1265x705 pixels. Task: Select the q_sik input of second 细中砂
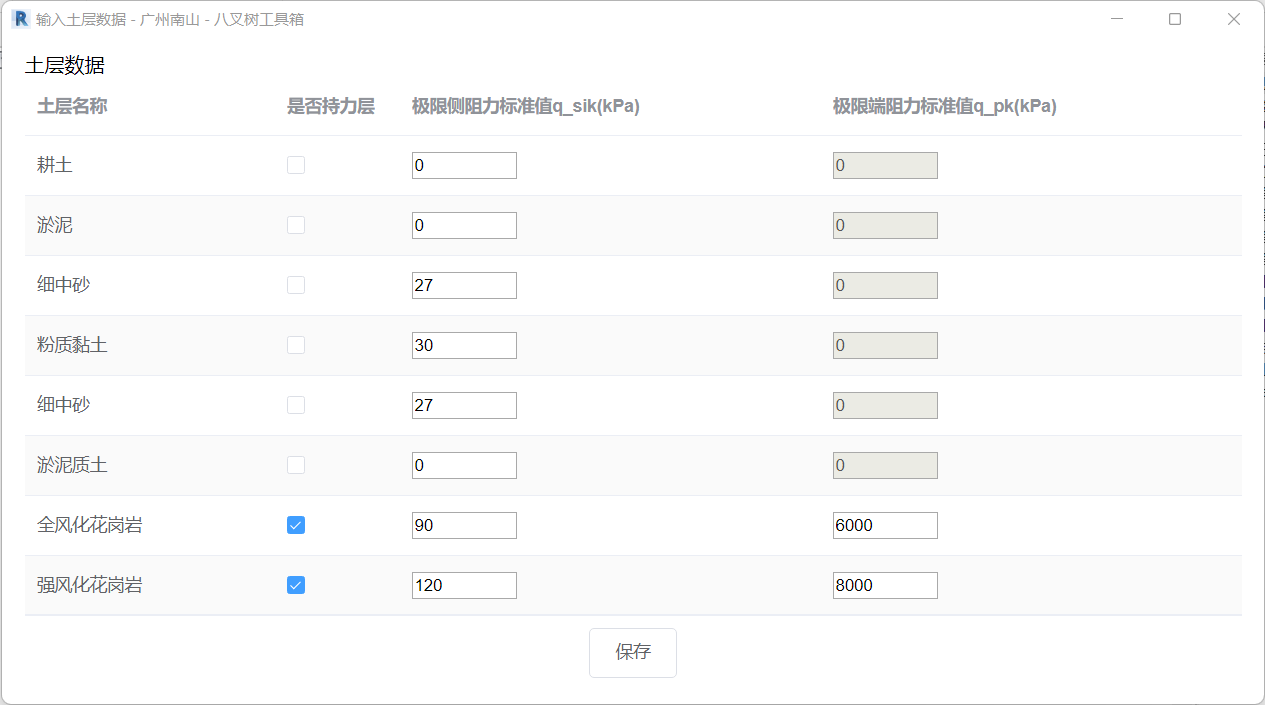click(x=464, y=405)
